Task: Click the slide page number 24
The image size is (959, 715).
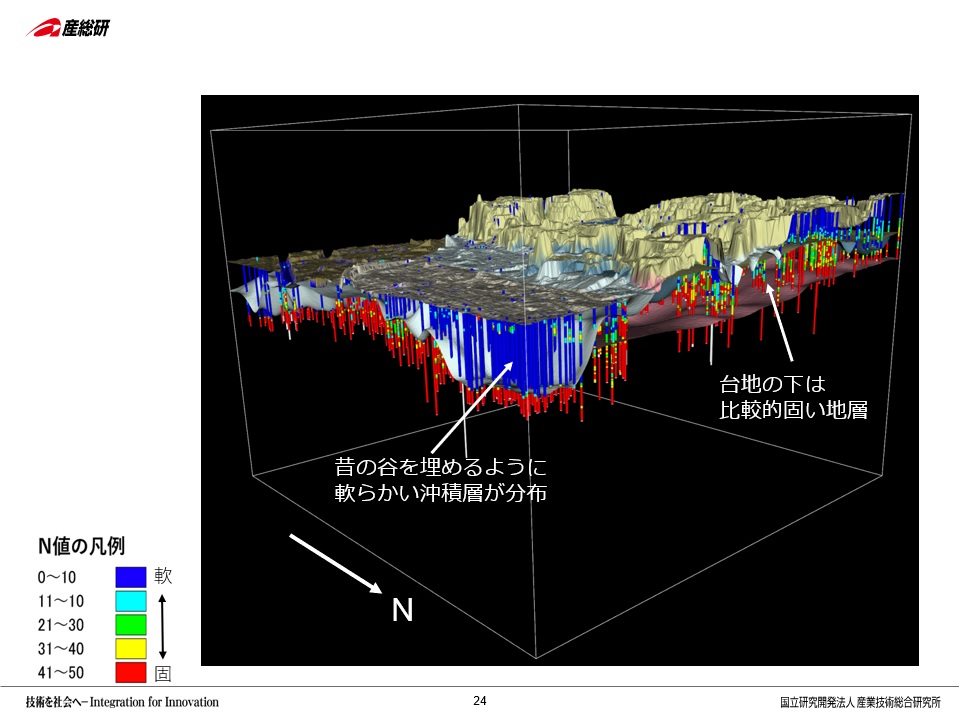Action: tap(479, 701)
